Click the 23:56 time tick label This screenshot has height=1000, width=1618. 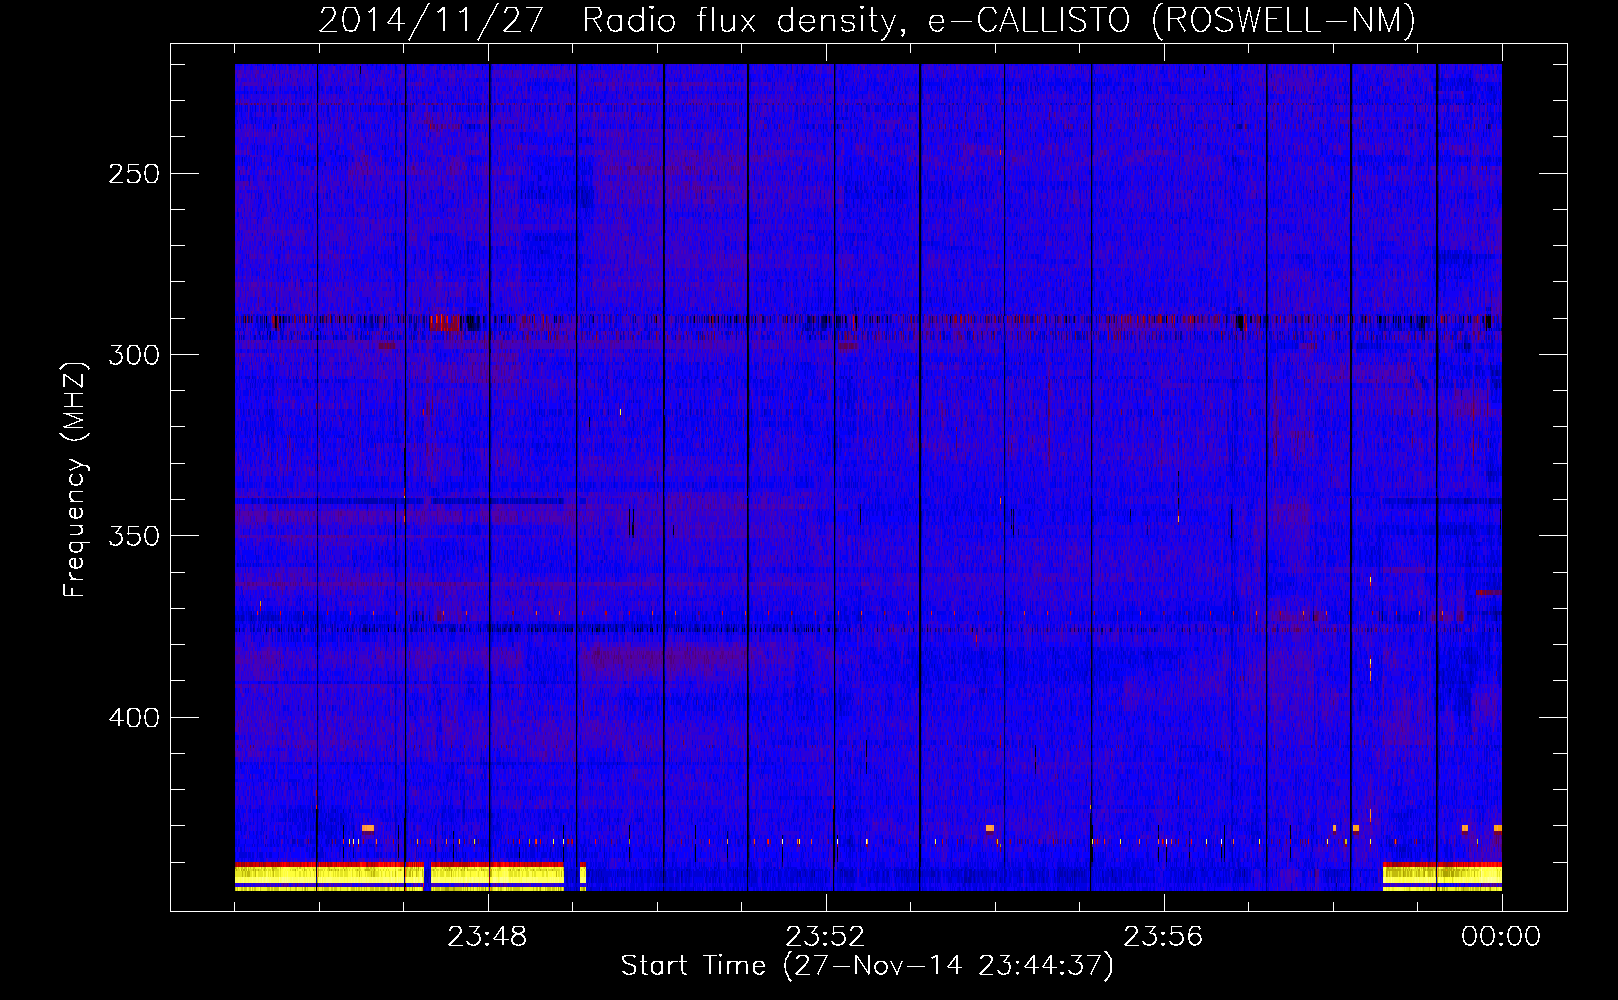[x=1163, y=937]
